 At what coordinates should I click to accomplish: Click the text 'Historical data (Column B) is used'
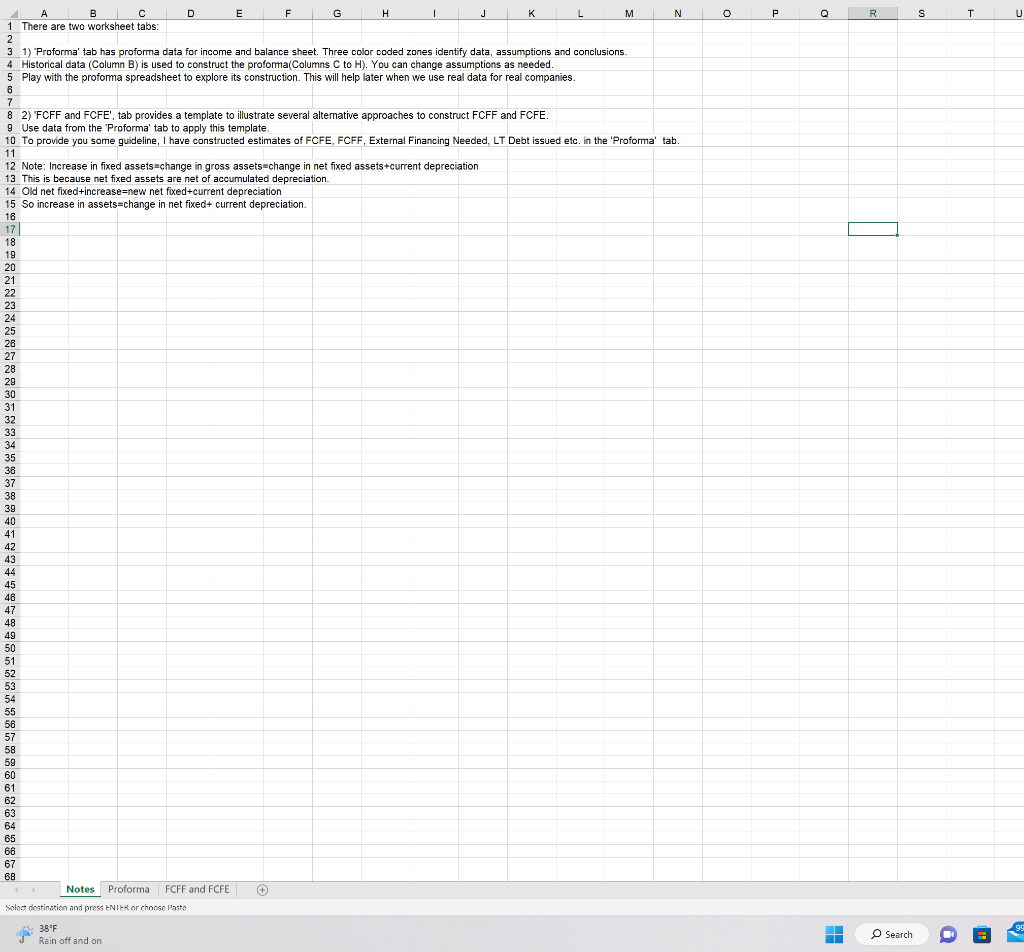pos(287,65)
